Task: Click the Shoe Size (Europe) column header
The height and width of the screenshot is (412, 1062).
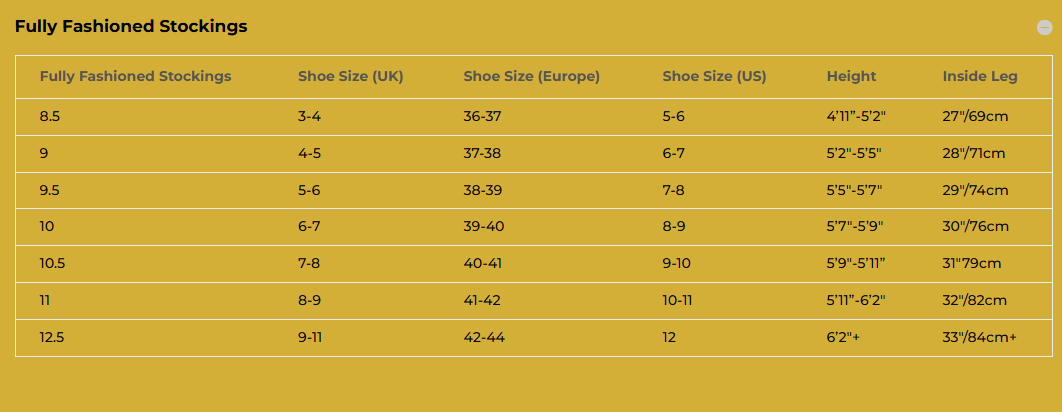Action: (531, 77)
